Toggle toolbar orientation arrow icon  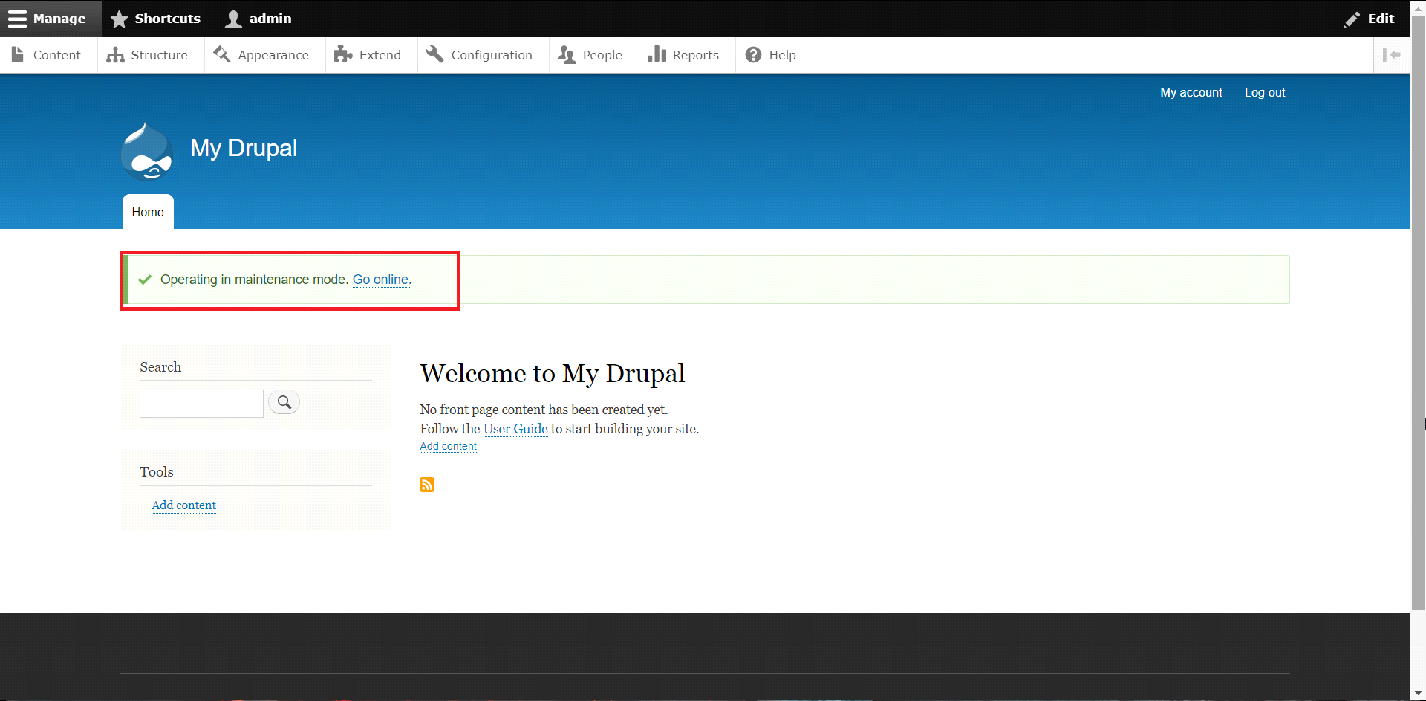pos(1392,55)
